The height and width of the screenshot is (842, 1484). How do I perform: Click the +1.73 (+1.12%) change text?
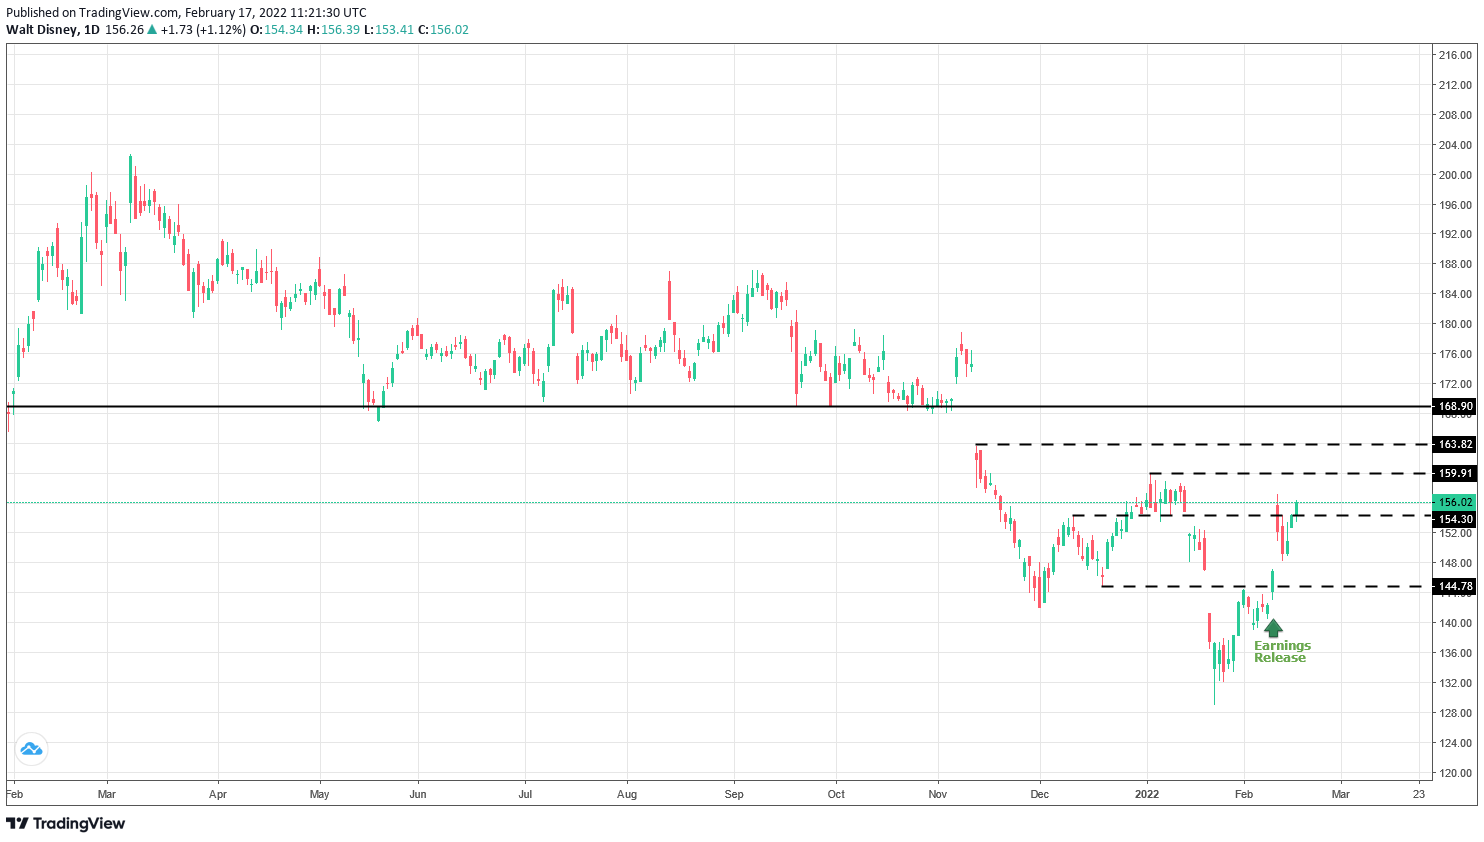tap(203, 30)
